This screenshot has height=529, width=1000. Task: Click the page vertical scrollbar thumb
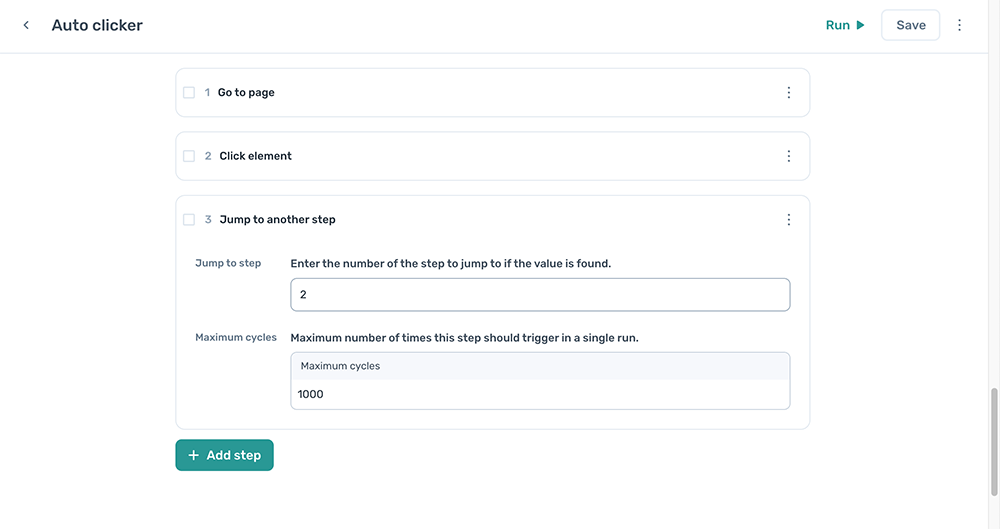coord(994,442)
